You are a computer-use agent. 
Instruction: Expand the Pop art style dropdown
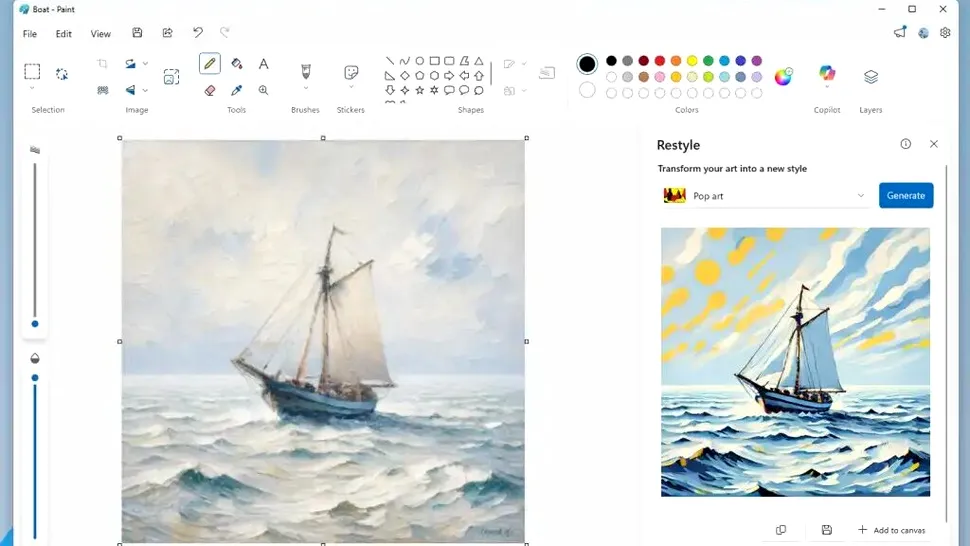(765, 196)
